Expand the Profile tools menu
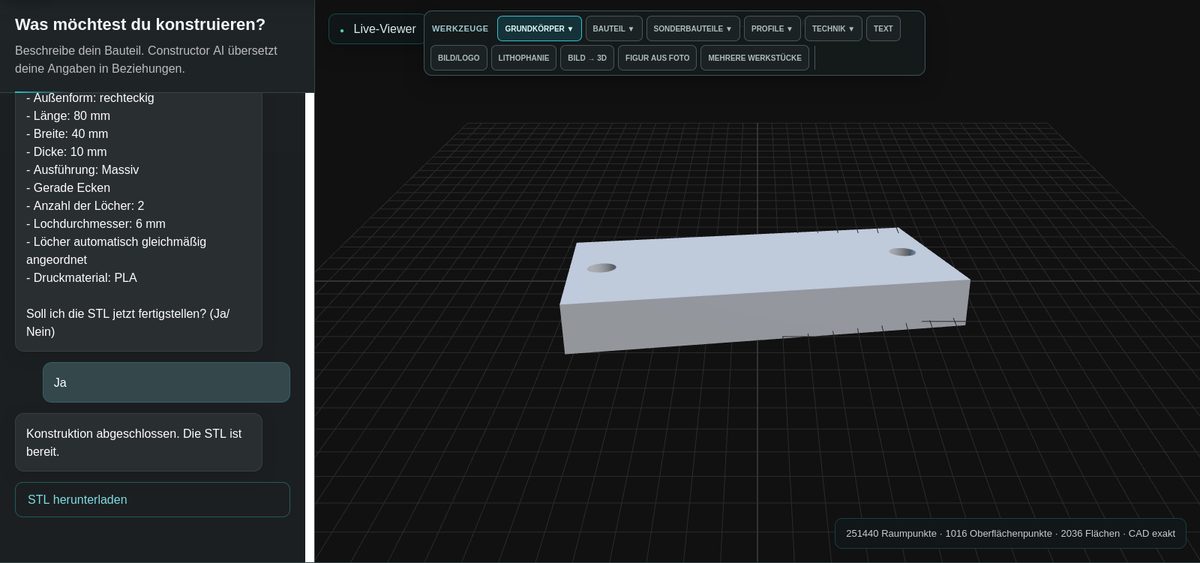This screenshot has height=563, width=1200. [x=772, y=29]
